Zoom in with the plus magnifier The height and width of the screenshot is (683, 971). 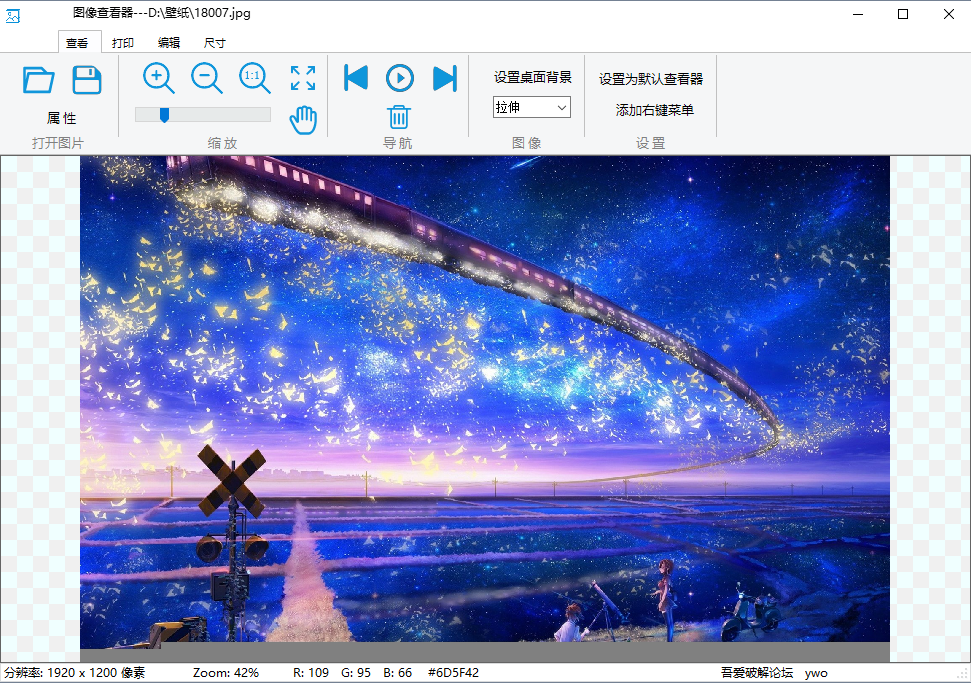[x=159, y=78]
